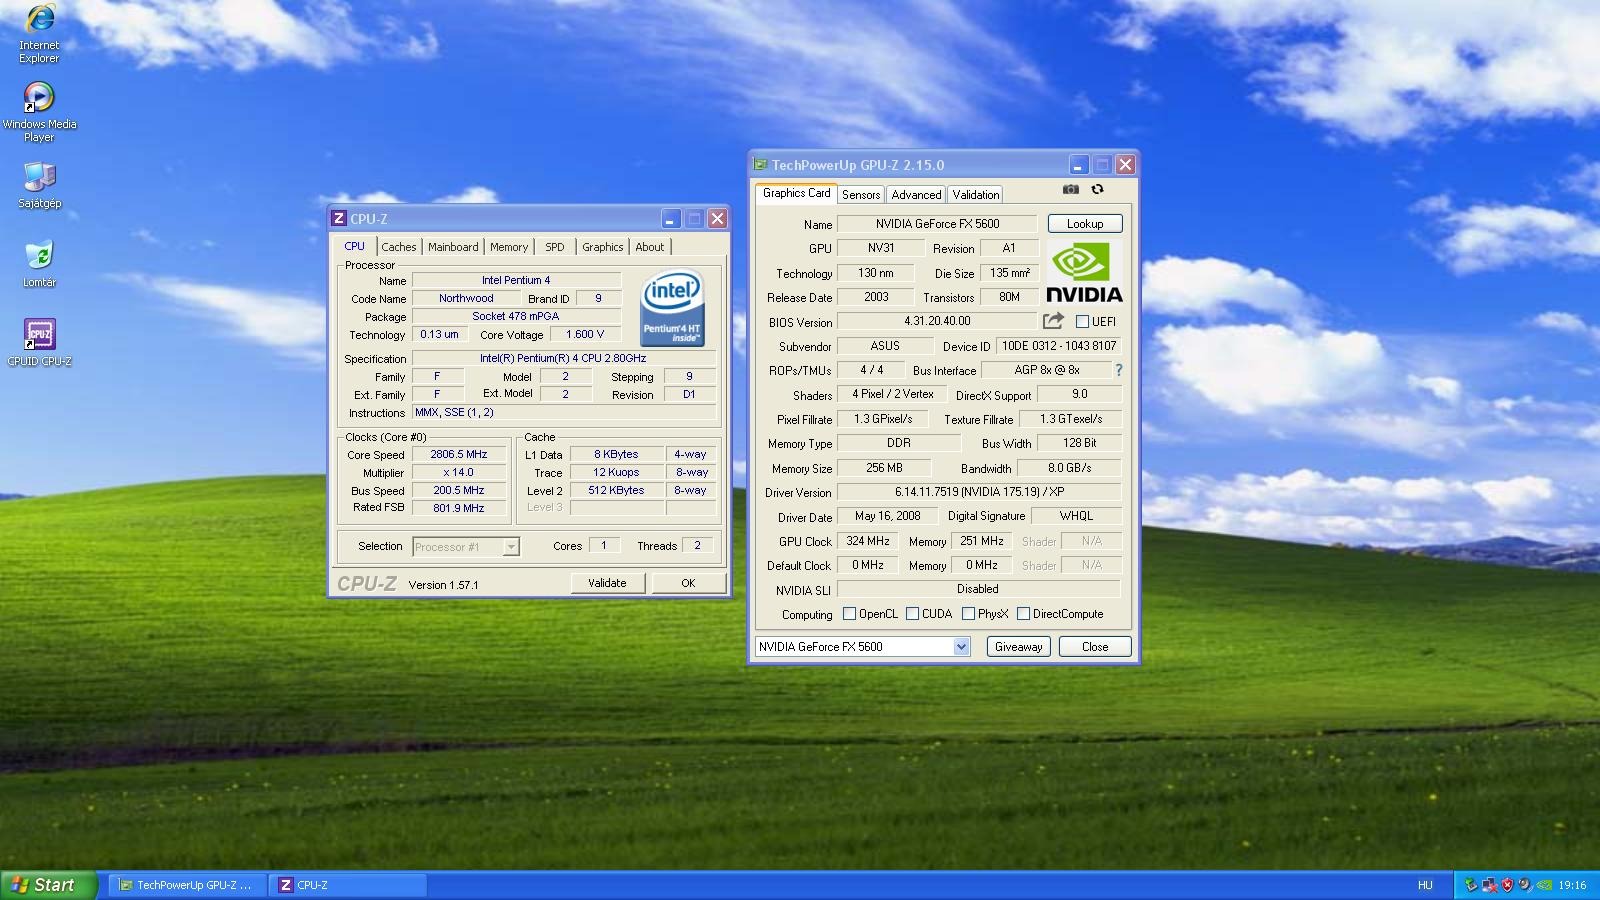The image size is (1600, 900).
Task: Click the Validate button in CPU-Z
Action: coord(607,583)
